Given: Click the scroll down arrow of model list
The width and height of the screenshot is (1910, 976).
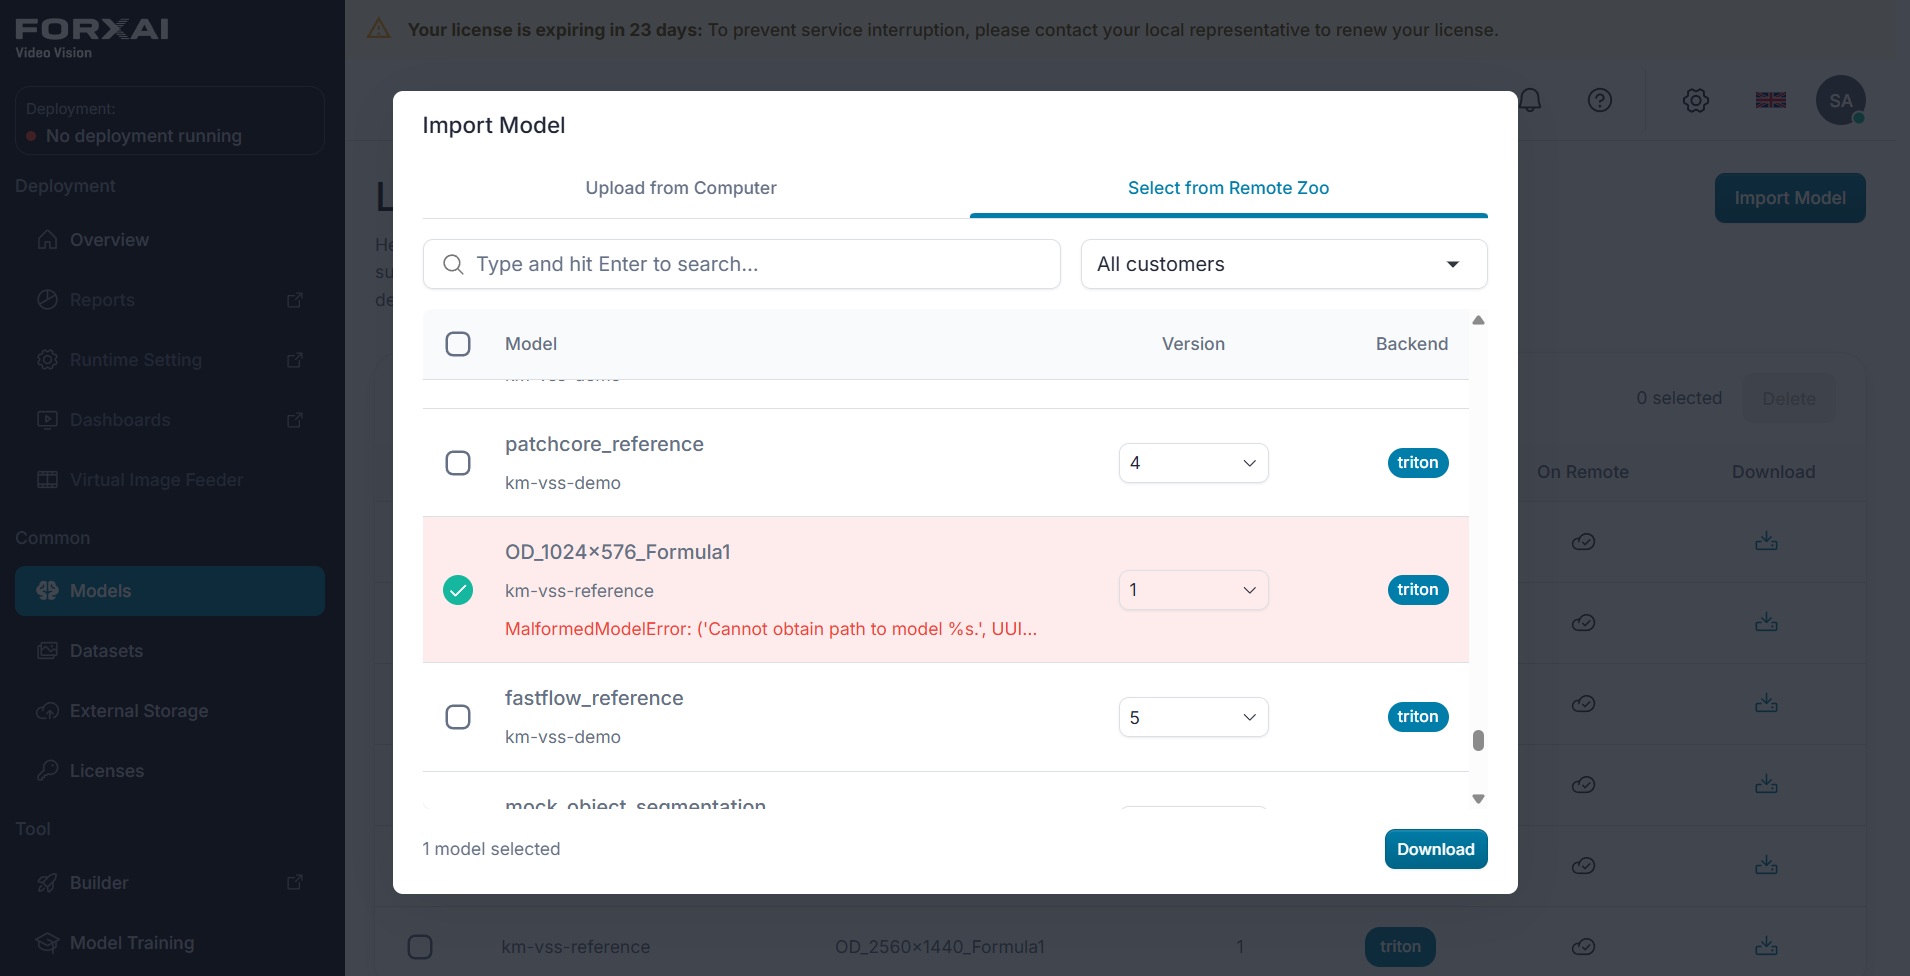Looking at the screenshot, I should [x=1478, y=799].
